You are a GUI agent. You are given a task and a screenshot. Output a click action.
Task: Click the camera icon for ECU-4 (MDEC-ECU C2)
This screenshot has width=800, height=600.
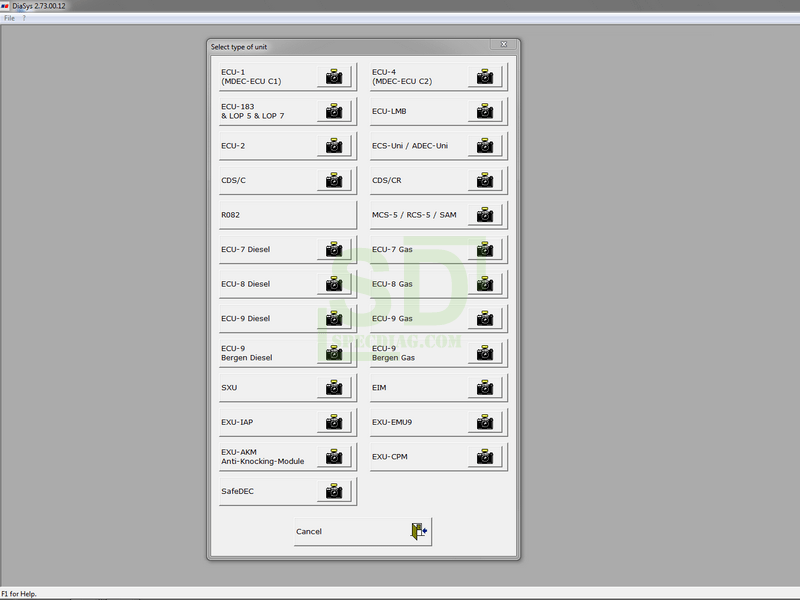coord(485,77)
